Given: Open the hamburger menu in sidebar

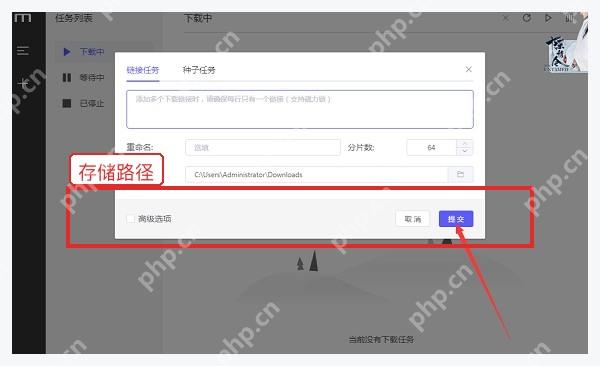Looking at the screenshot, I should coord(23,51).
